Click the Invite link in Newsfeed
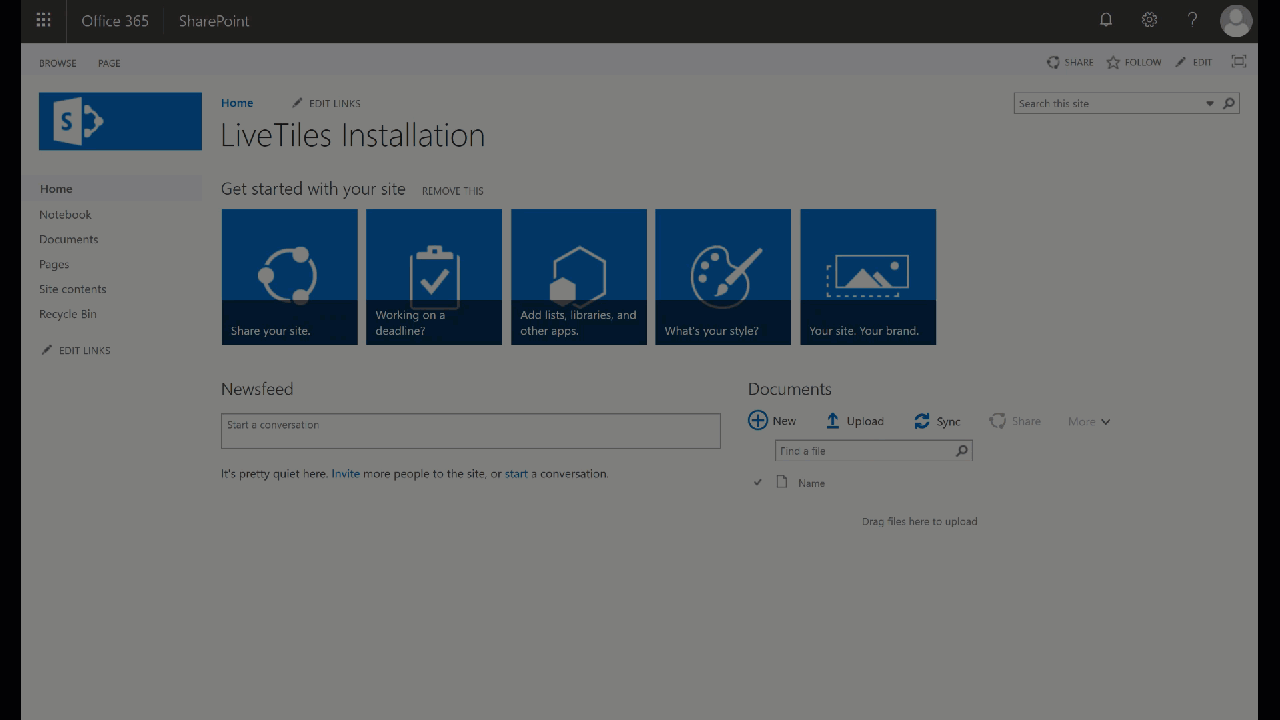The width and height of the screenshot is (1280, 720). (346, 474)
